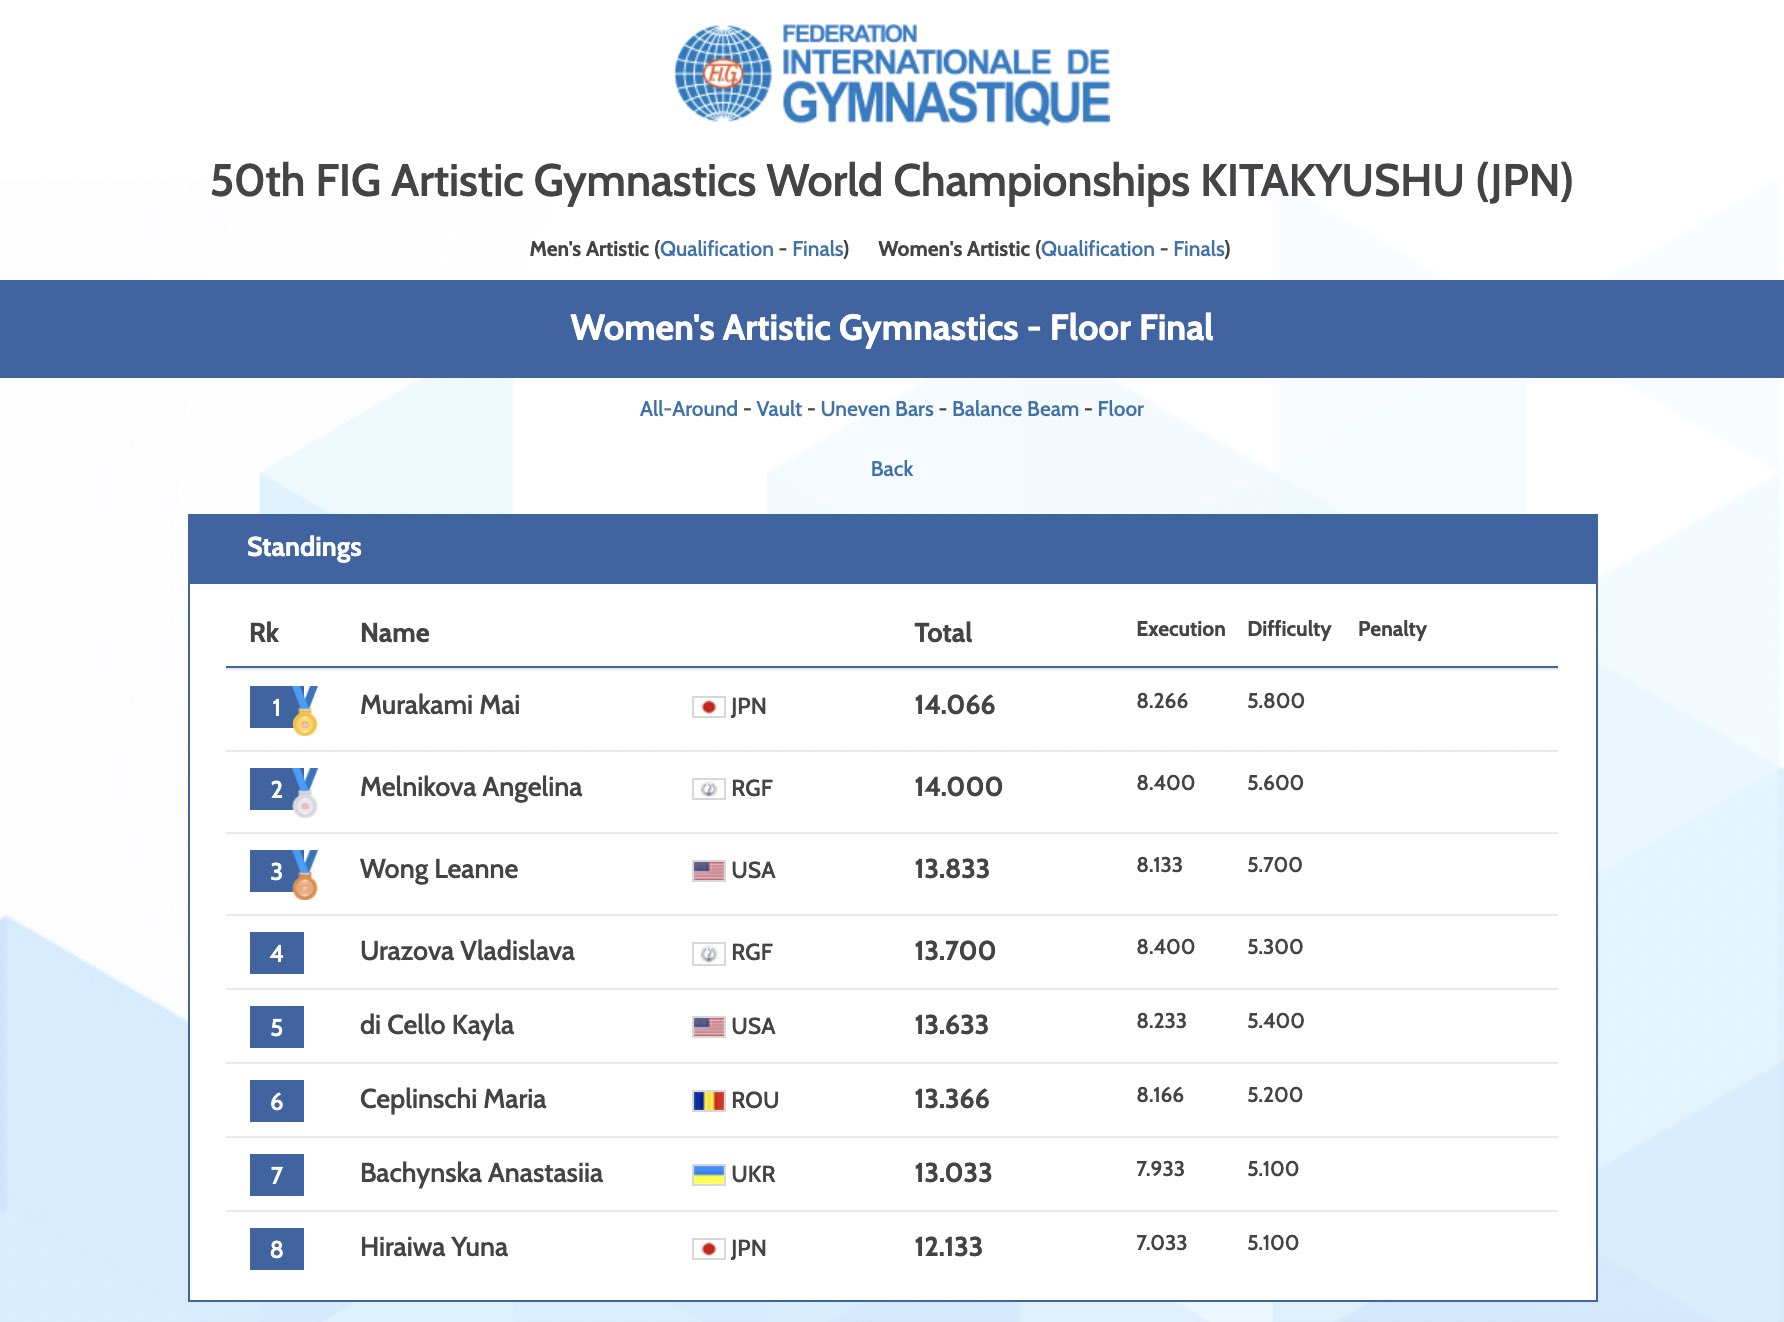This screenshot has height=1322, width=1784.
Task: Click total score 13.633
Action: (951, 1025)
